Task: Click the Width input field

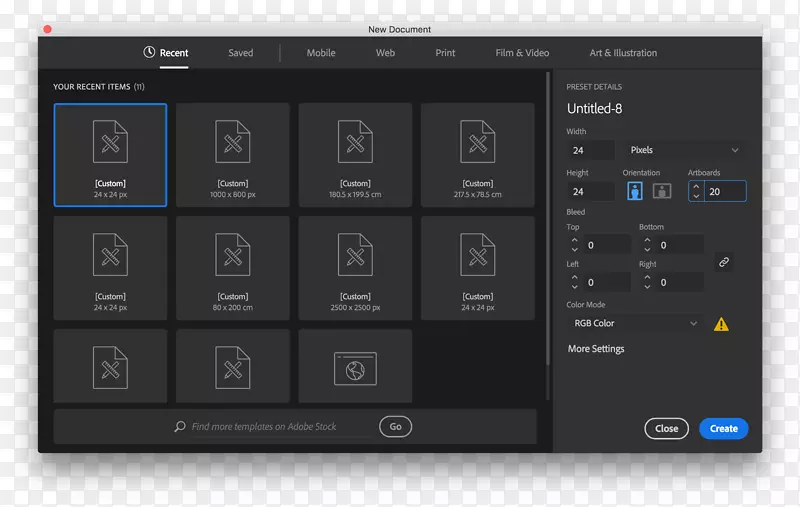Action: [591, 150]
